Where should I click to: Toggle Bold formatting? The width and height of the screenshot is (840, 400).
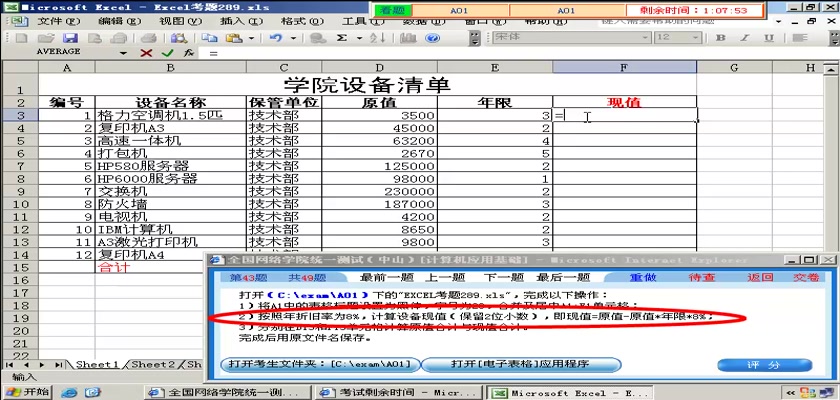point(721,38)
